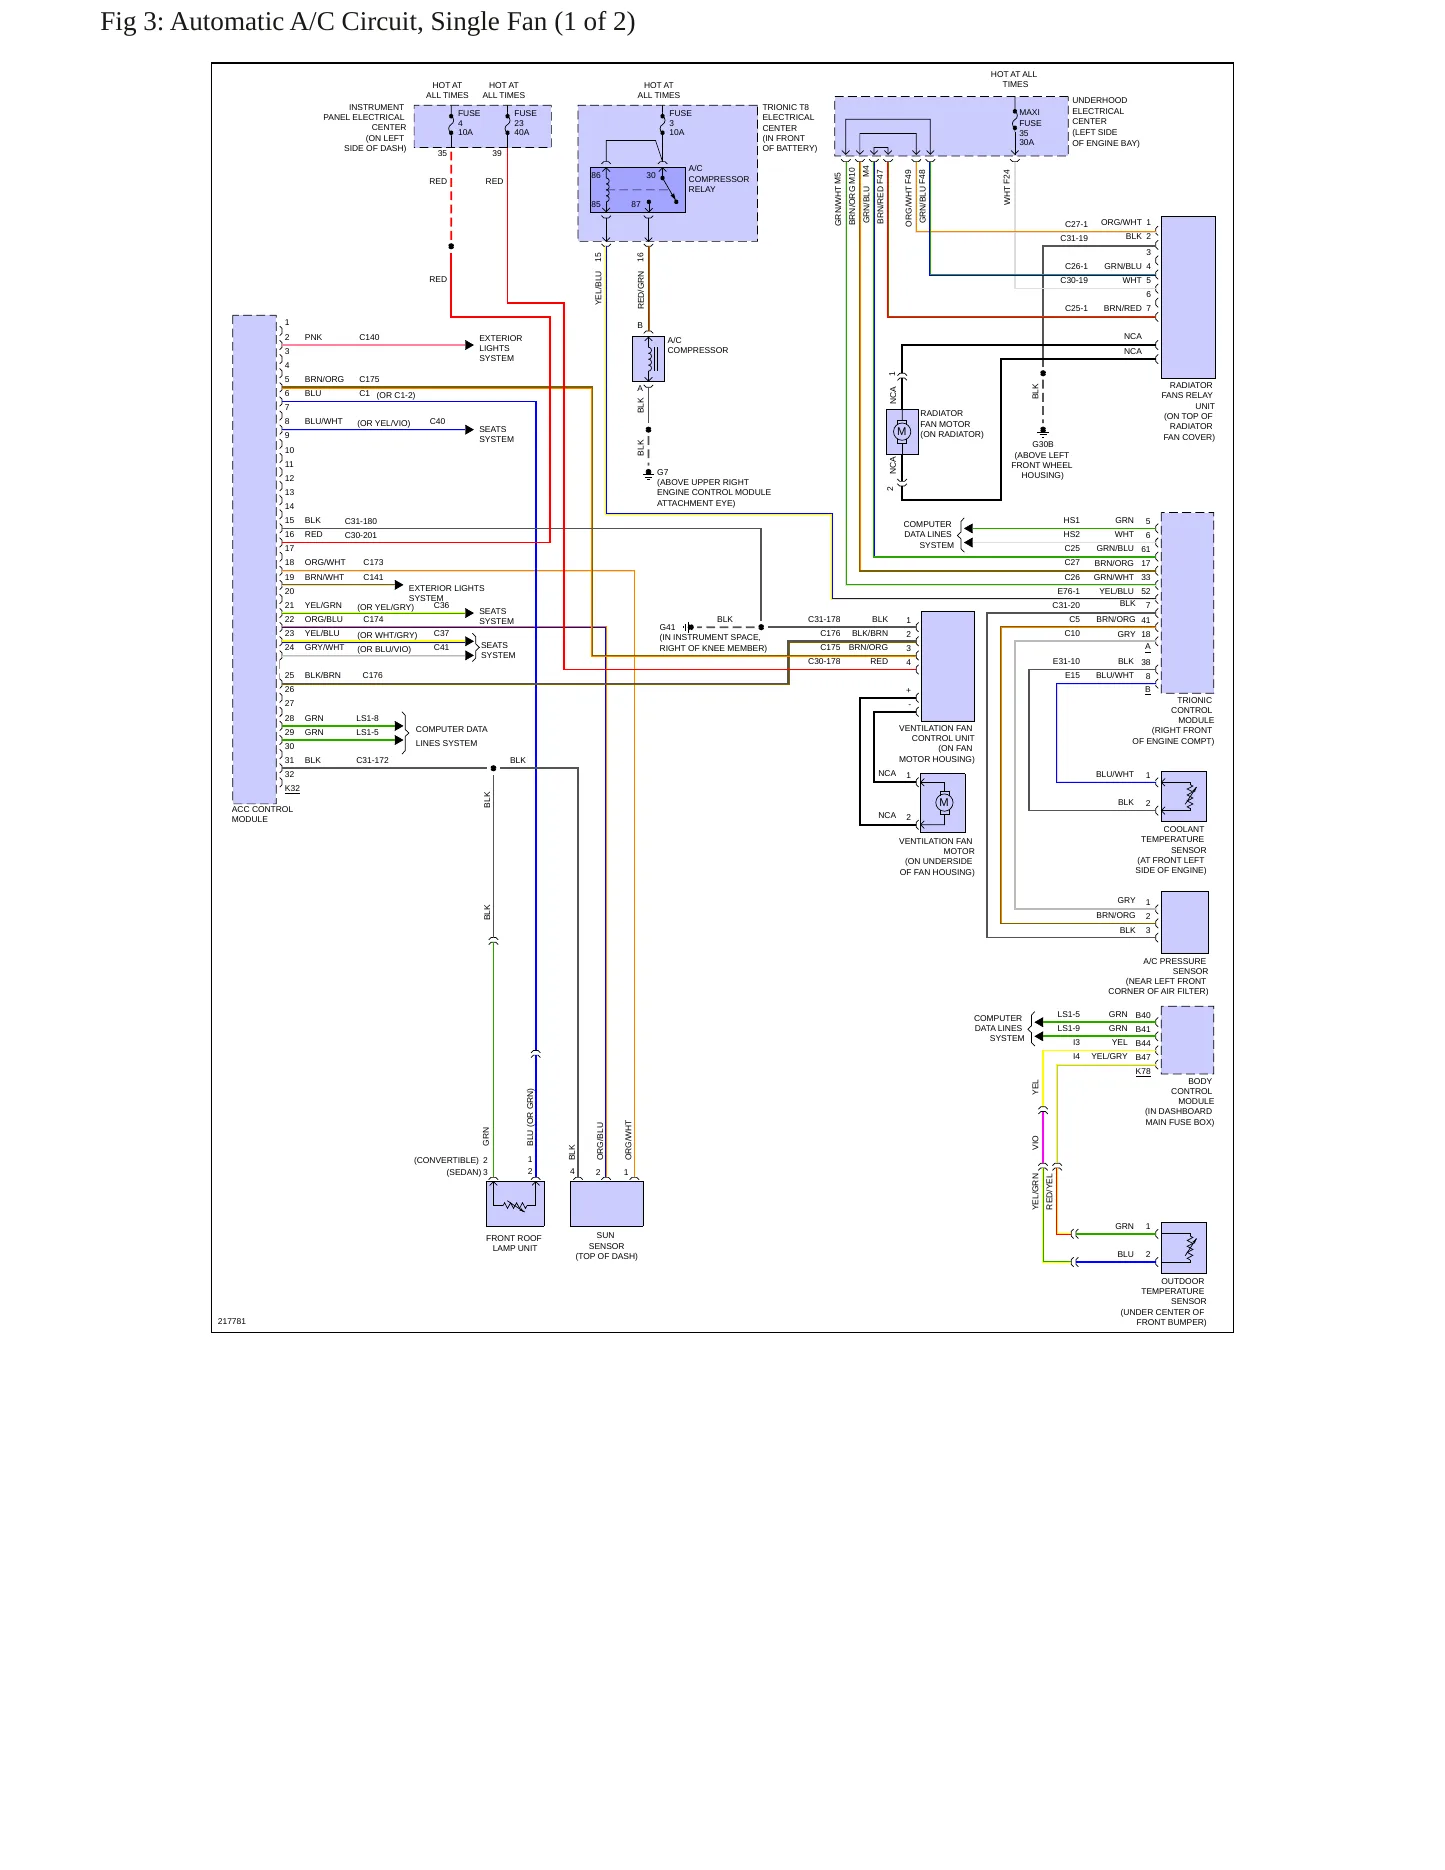Viewport: 1445px width, 1870px height.
Task: Select the A/C COMPRESSOR RELAY label
Action: [x=718, y=179]
